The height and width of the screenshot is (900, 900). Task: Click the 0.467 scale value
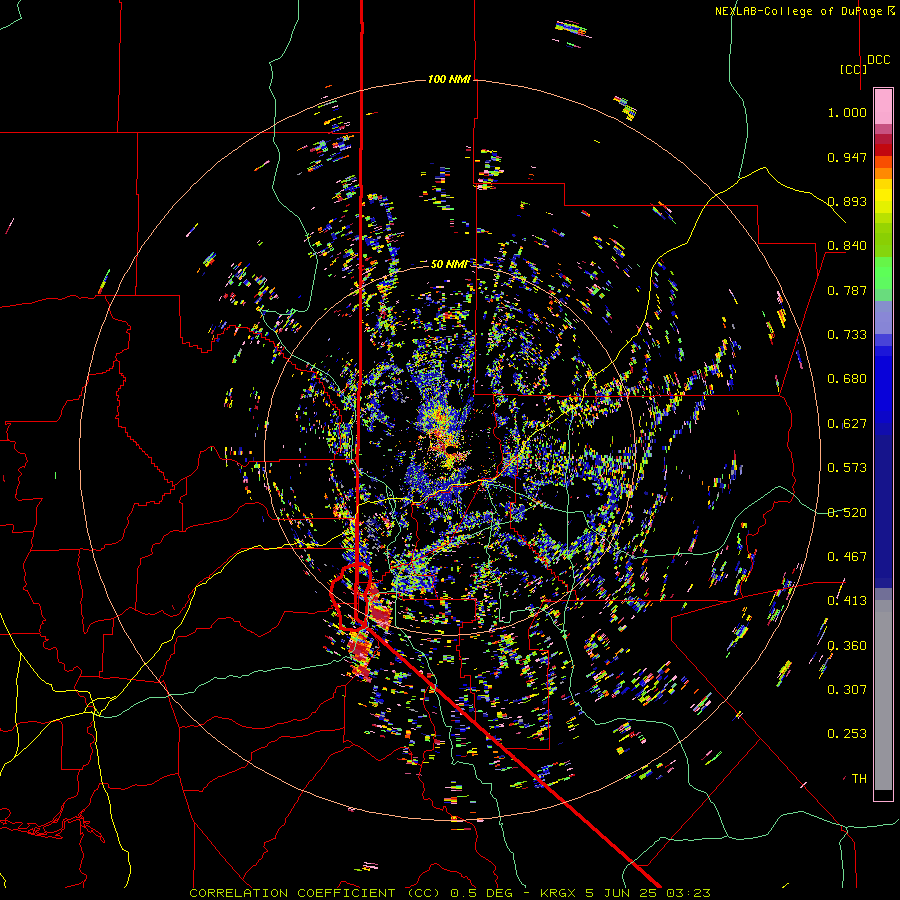847,557
